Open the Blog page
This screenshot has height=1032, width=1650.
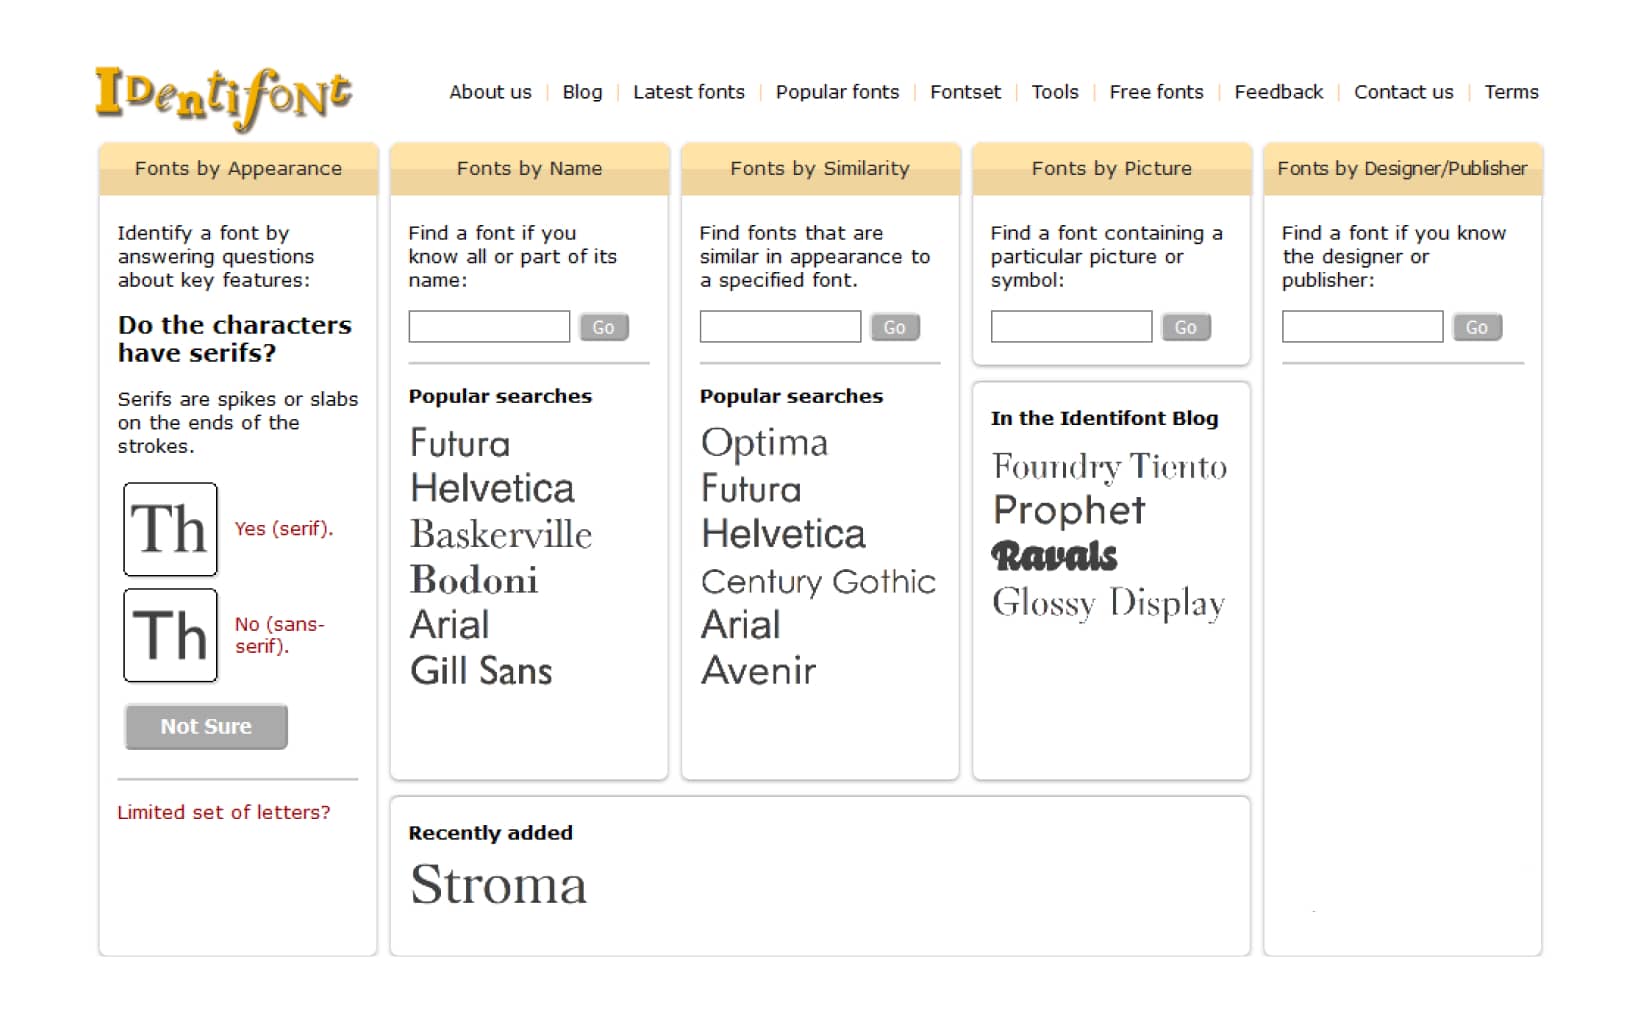582,92
